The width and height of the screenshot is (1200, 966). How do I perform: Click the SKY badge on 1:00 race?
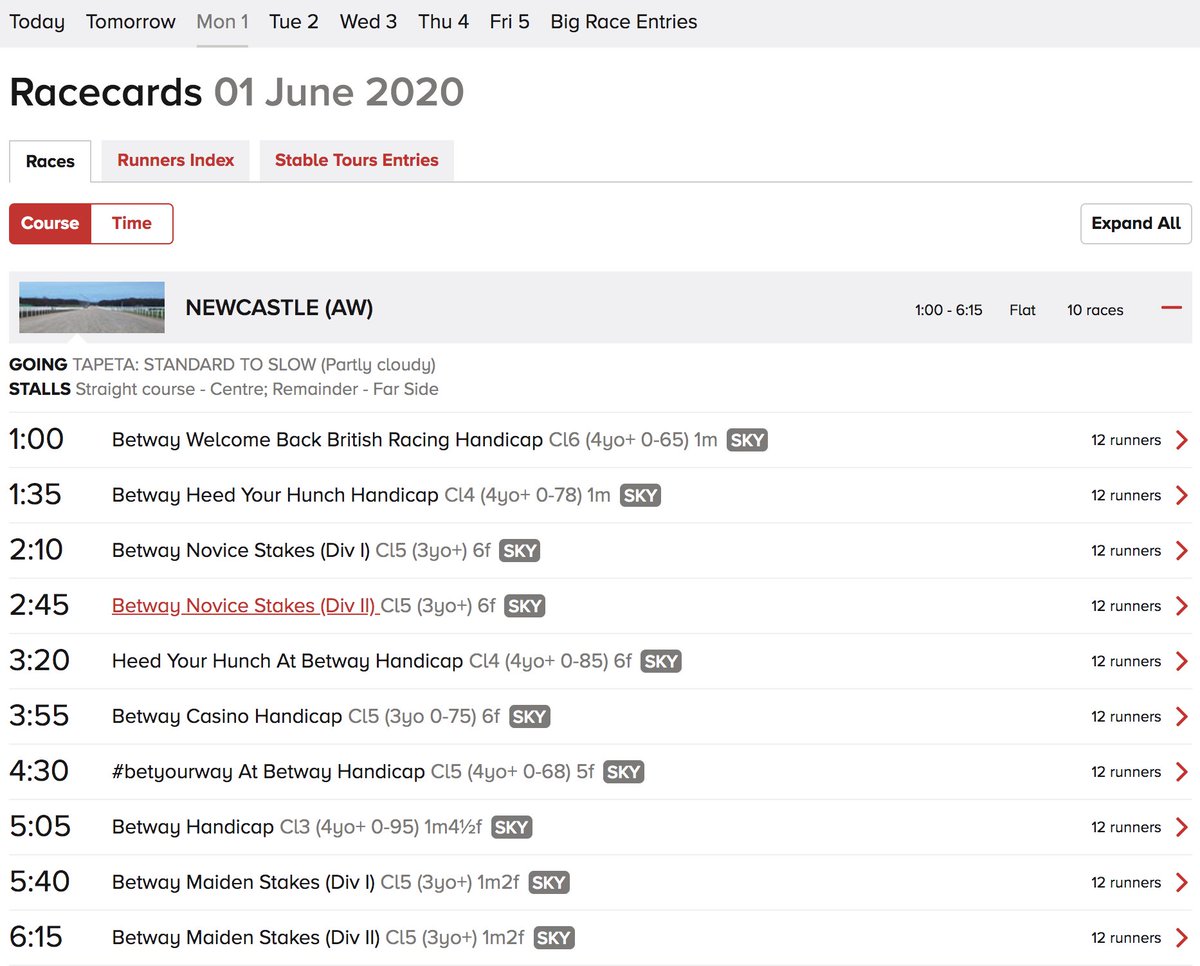tap(747, 440)
